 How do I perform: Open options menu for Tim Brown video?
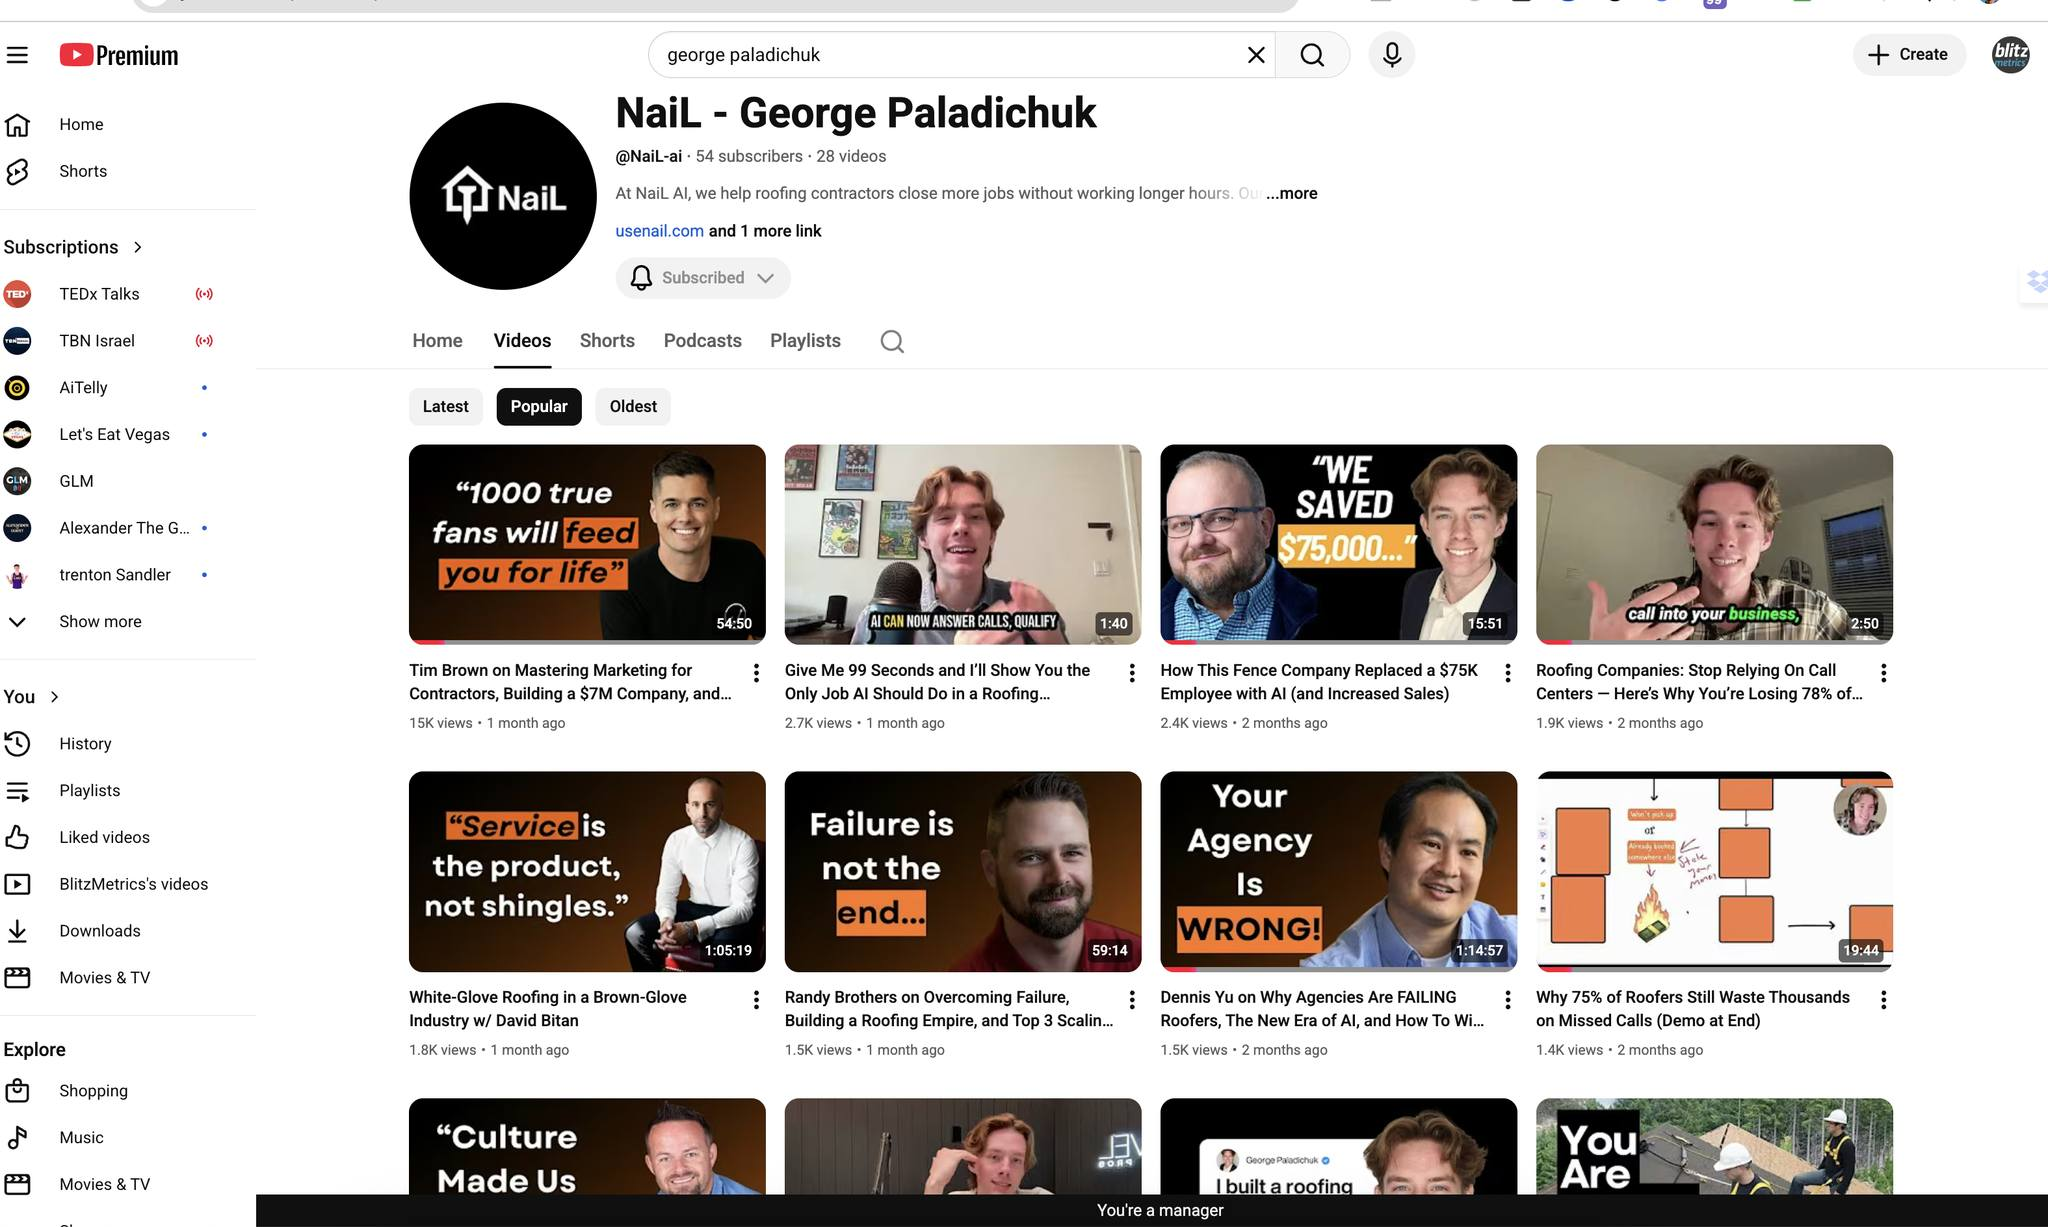(756, 673)
